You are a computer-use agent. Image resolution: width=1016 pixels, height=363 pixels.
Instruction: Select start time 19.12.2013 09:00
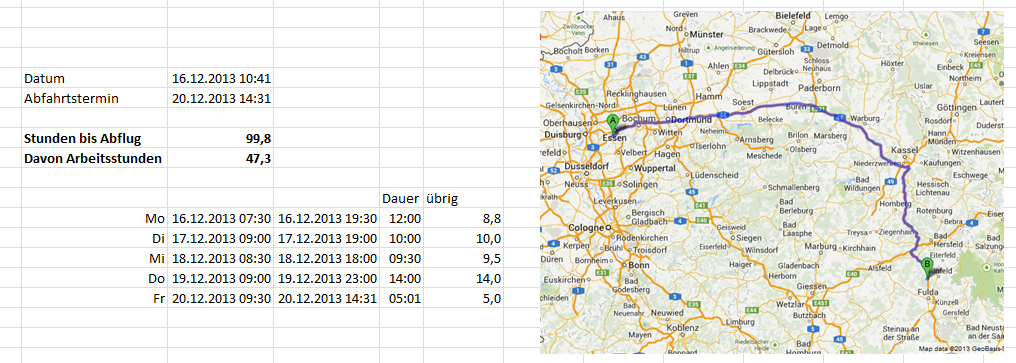220,279
